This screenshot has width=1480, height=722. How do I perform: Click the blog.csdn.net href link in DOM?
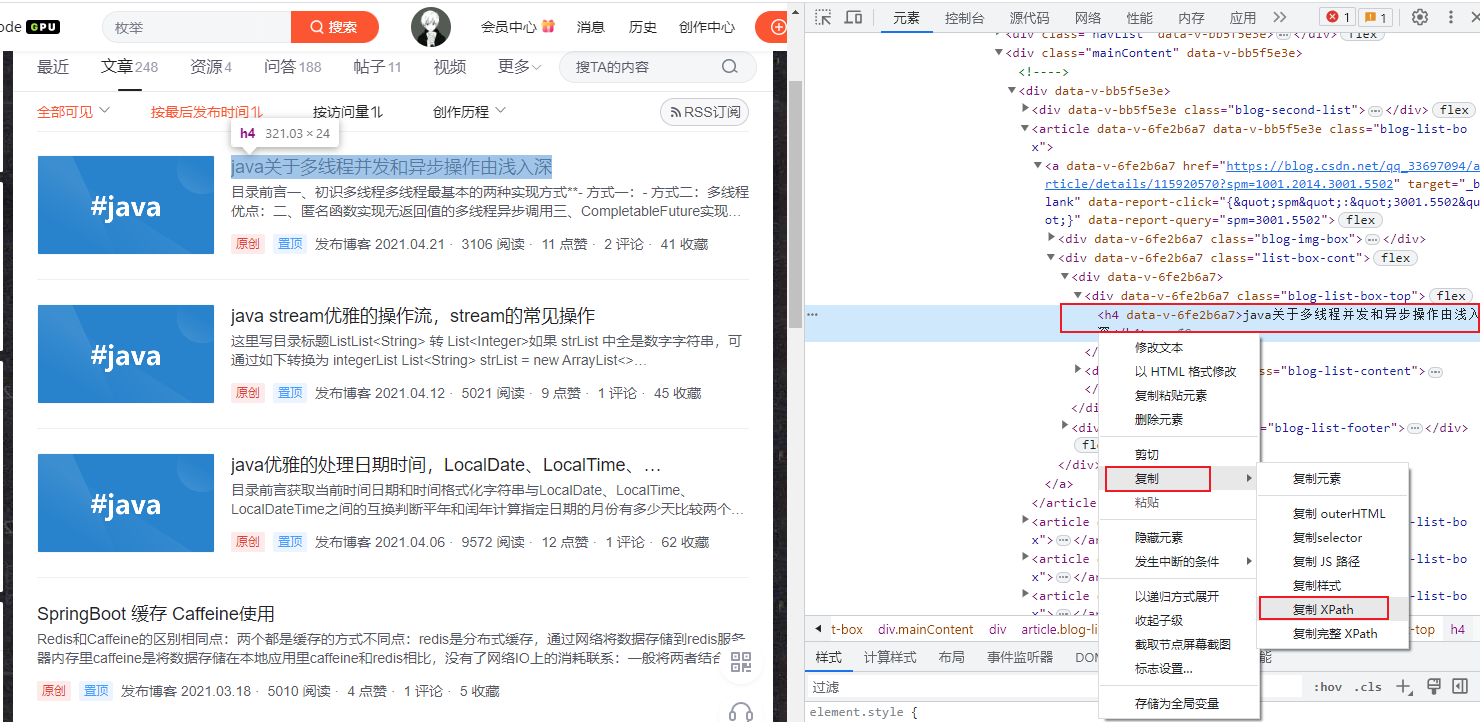[1261, 175]
